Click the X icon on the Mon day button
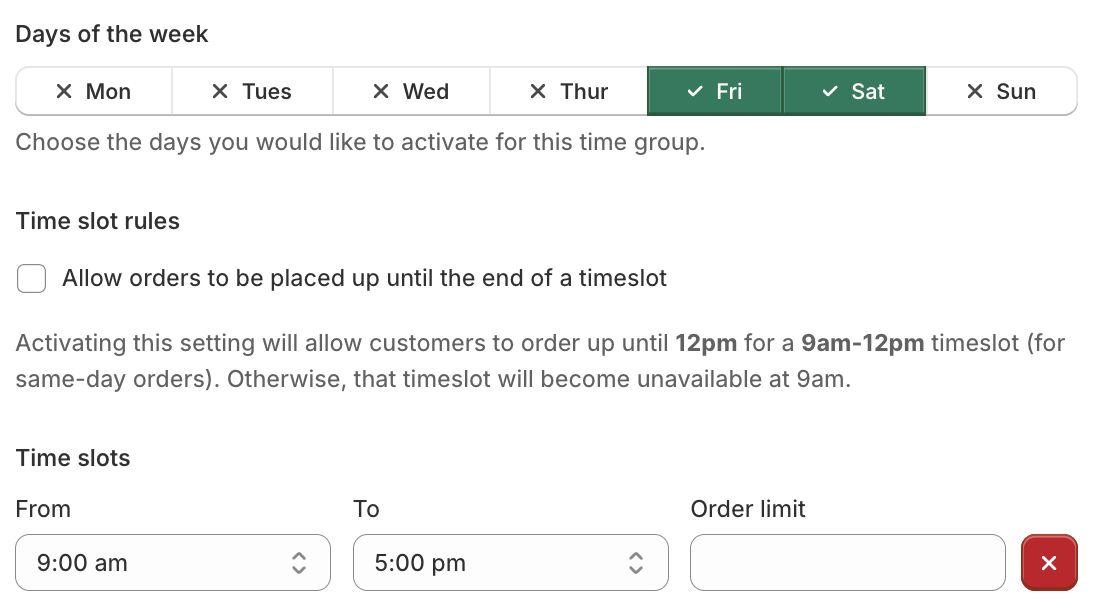Screen dimensions: 1098x616 pos(62,91)
